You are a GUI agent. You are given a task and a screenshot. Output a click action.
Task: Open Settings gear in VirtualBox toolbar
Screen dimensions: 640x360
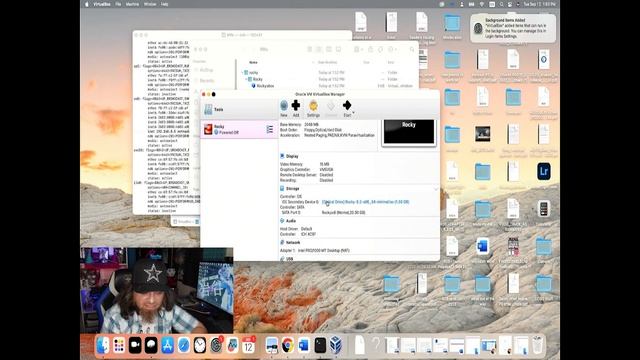tap(313, 106)
